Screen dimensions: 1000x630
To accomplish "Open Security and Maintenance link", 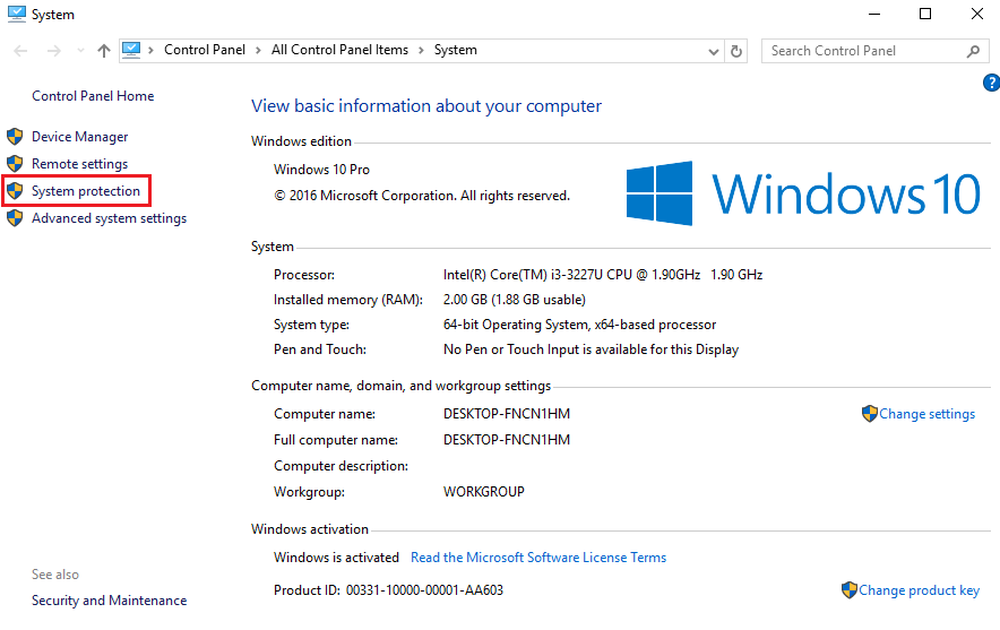I will (109, 601).
